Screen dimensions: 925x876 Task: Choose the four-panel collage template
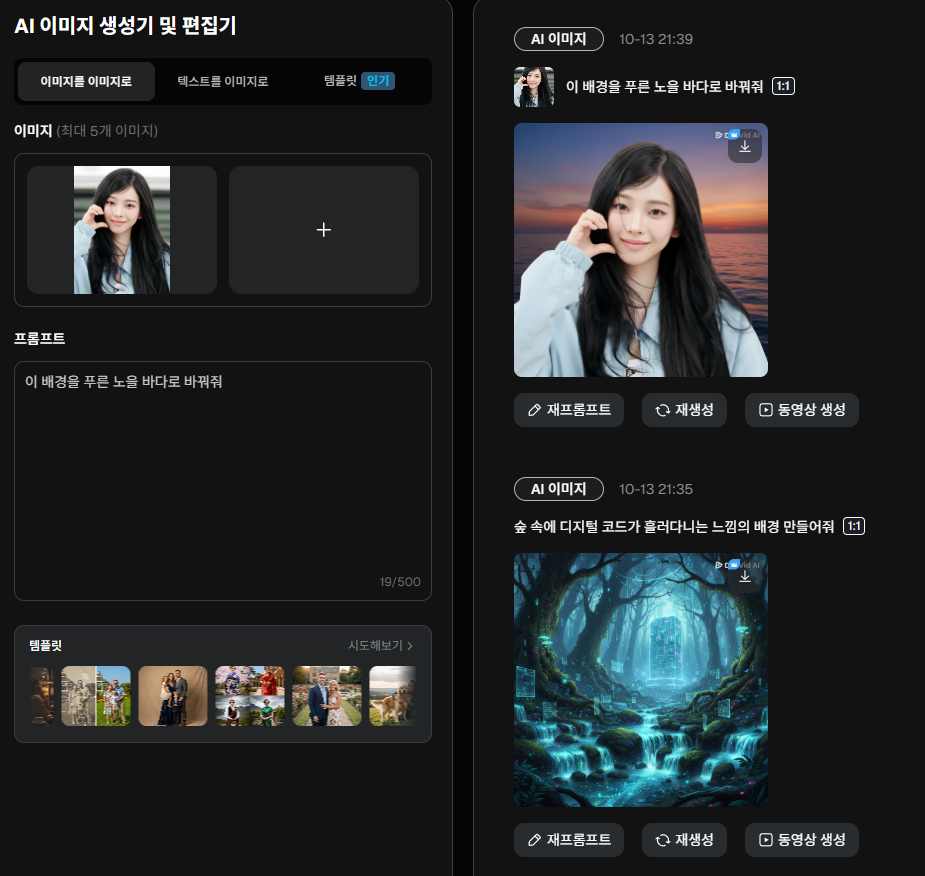pyautogui.click(x=250, y=696)
